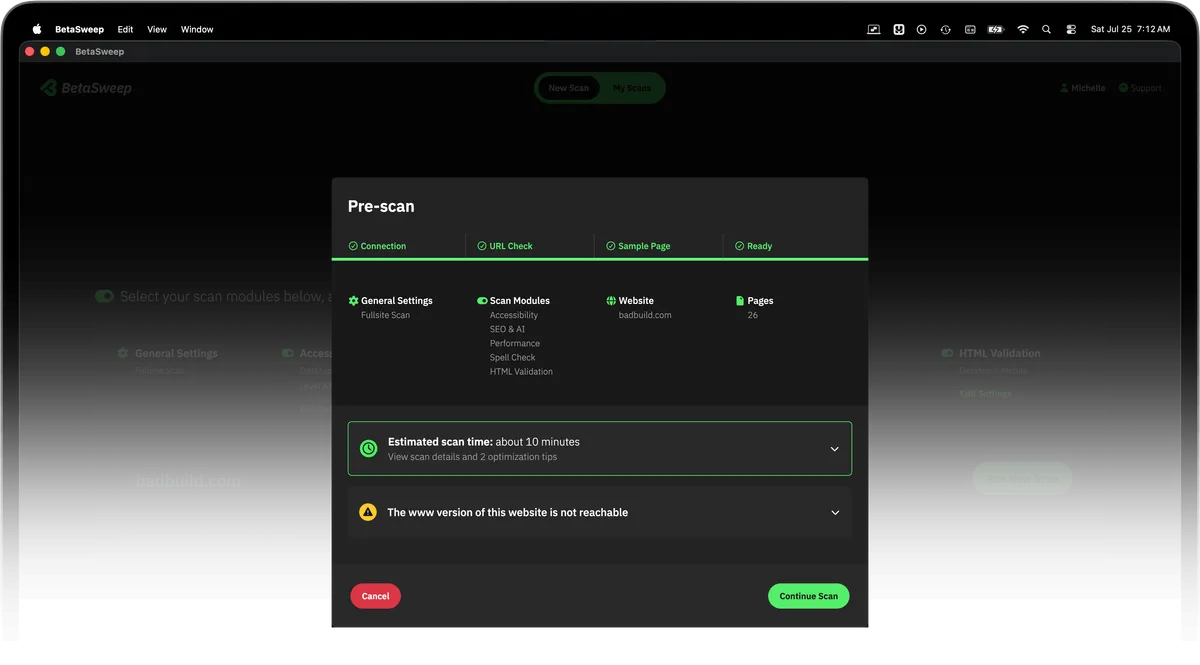Click 'Spell Check' in the Scan Modules list
The height and width of the screenshot is (665, 1200).
(x=513, y=357)
